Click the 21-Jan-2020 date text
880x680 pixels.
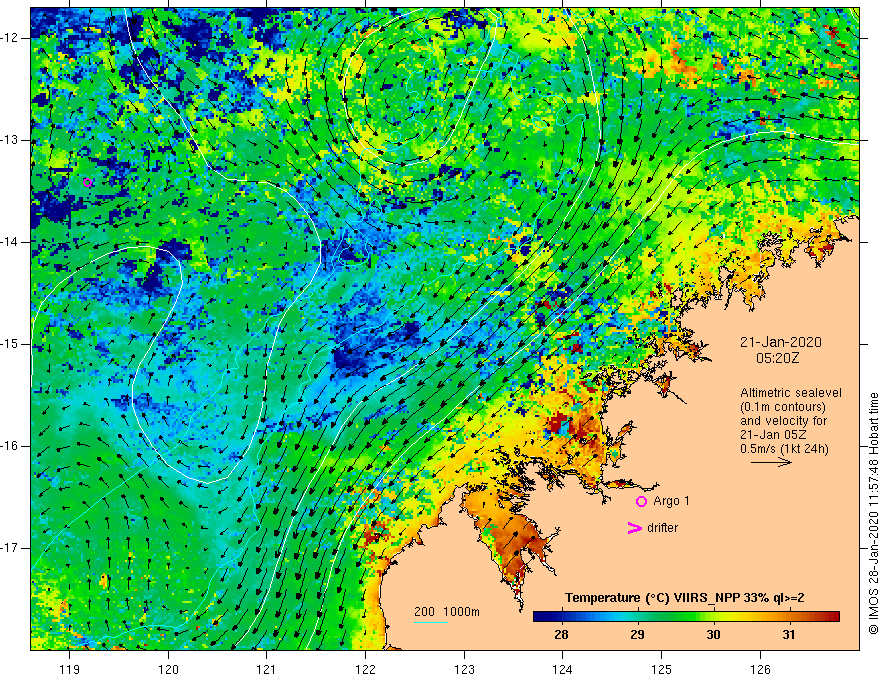point(781,342)
